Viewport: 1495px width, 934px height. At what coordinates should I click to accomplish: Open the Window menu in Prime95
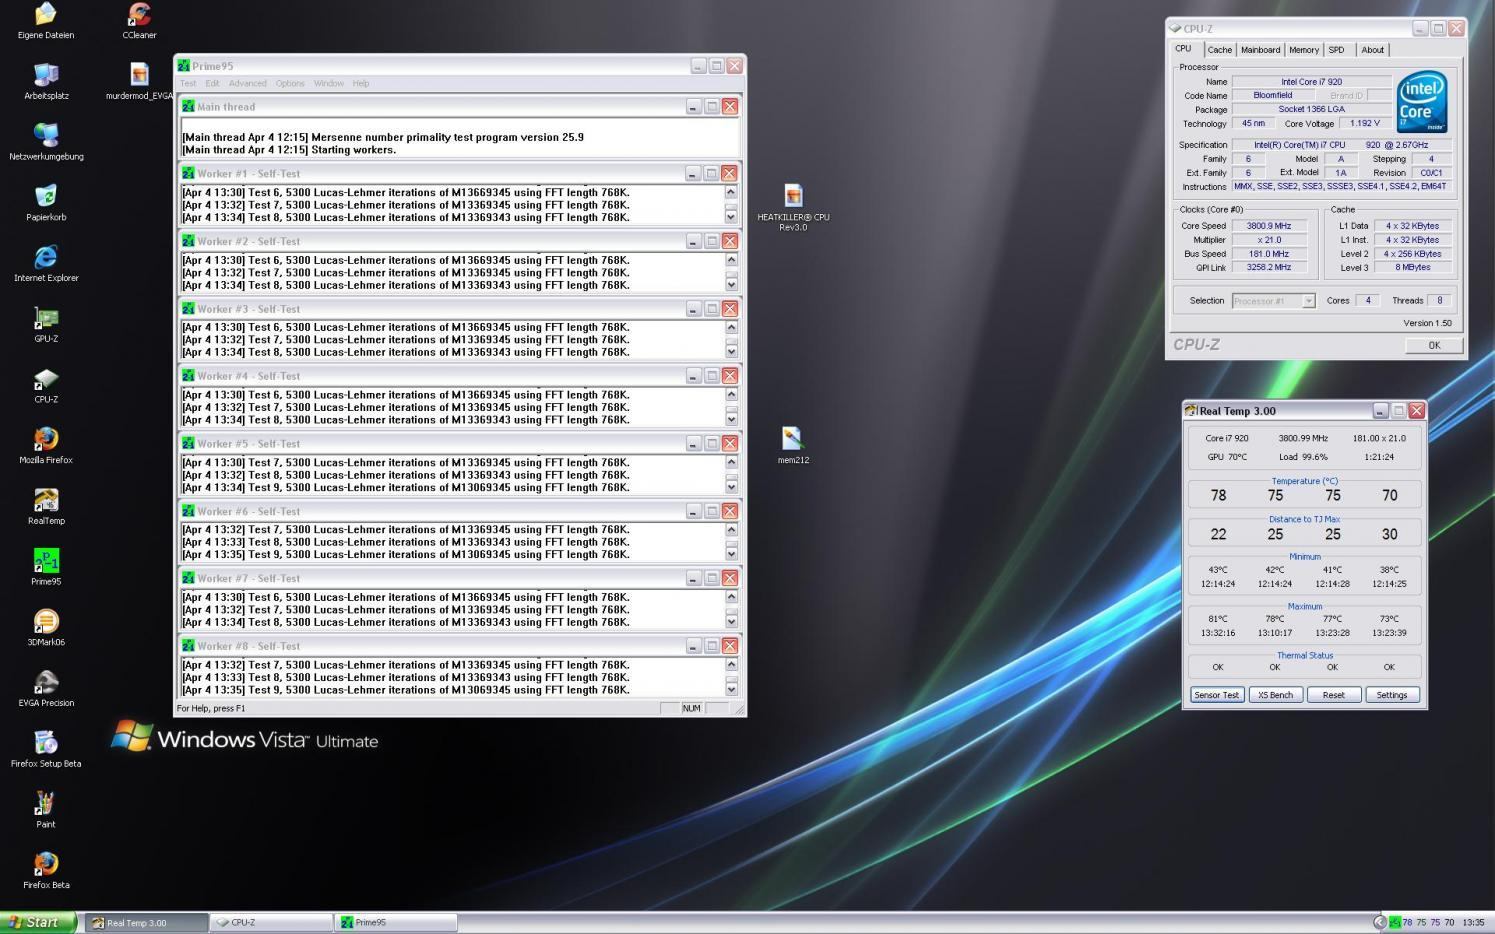329,84
